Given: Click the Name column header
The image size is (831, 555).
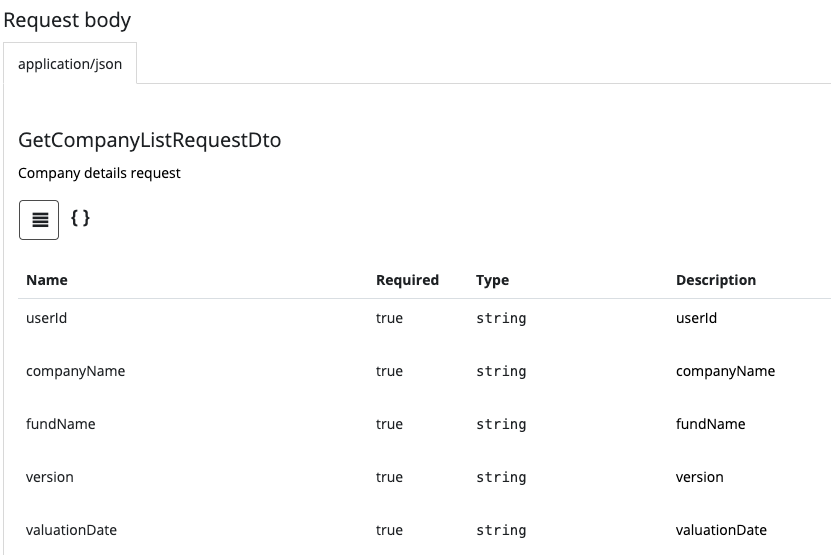Looking at the screenshot, I should 47,280.
